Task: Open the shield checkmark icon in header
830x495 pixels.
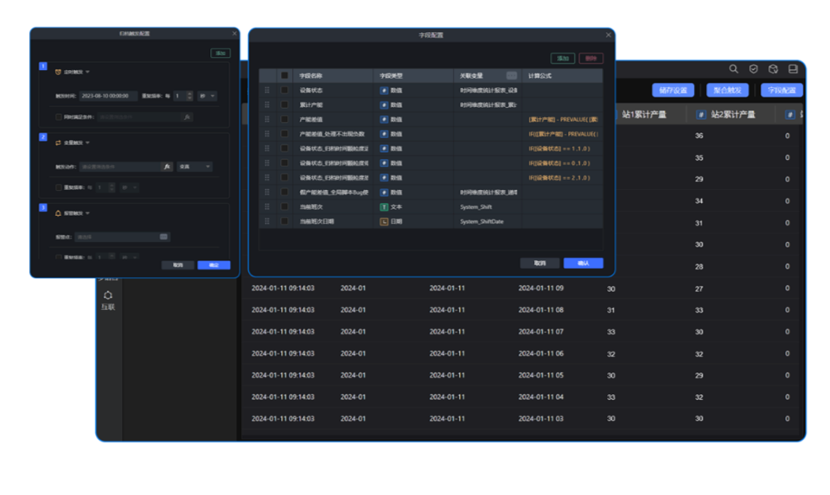Action: tap(753, 69)
